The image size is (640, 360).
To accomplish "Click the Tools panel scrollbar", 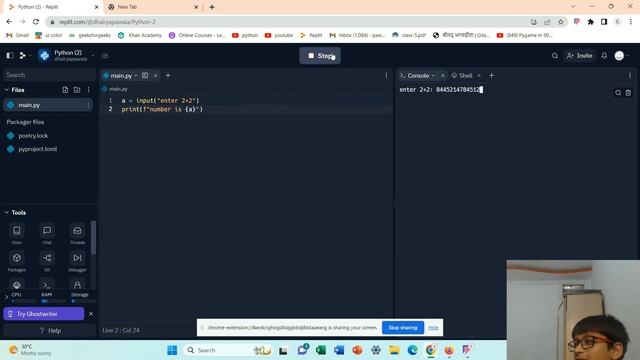I will coord(93,238).
